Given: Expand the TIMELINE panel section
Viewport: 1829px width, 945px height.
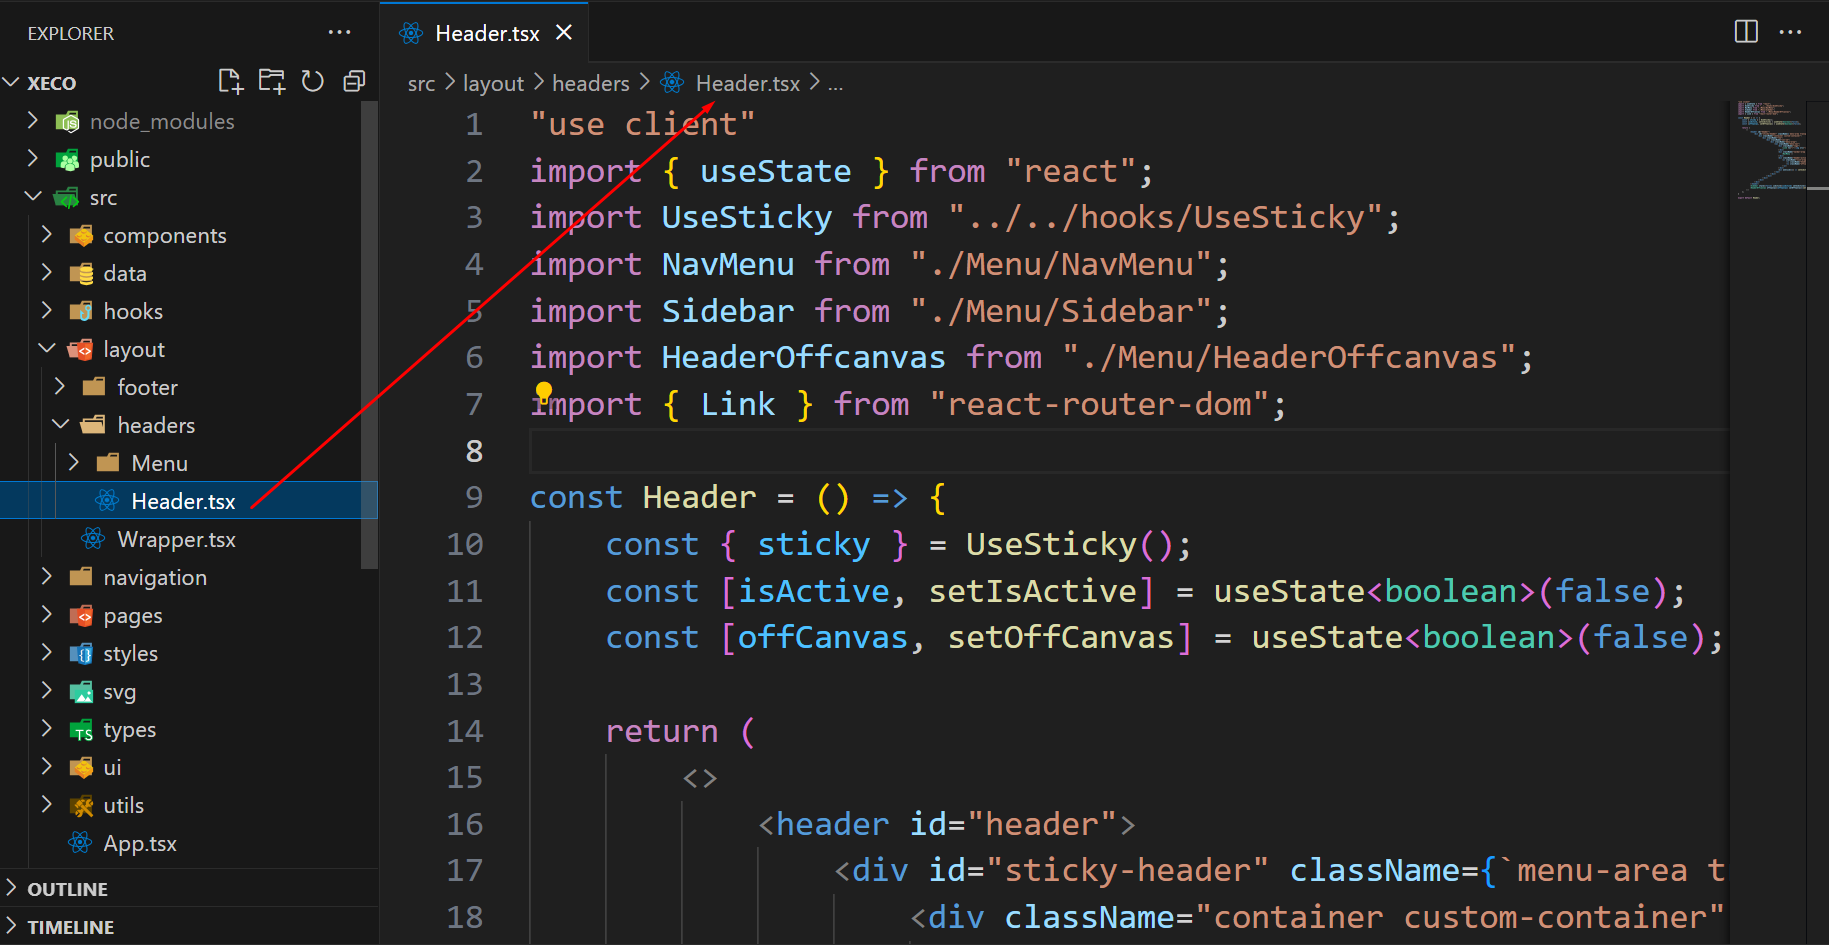Looking at the screenshot, I should (x=189, y=926).
